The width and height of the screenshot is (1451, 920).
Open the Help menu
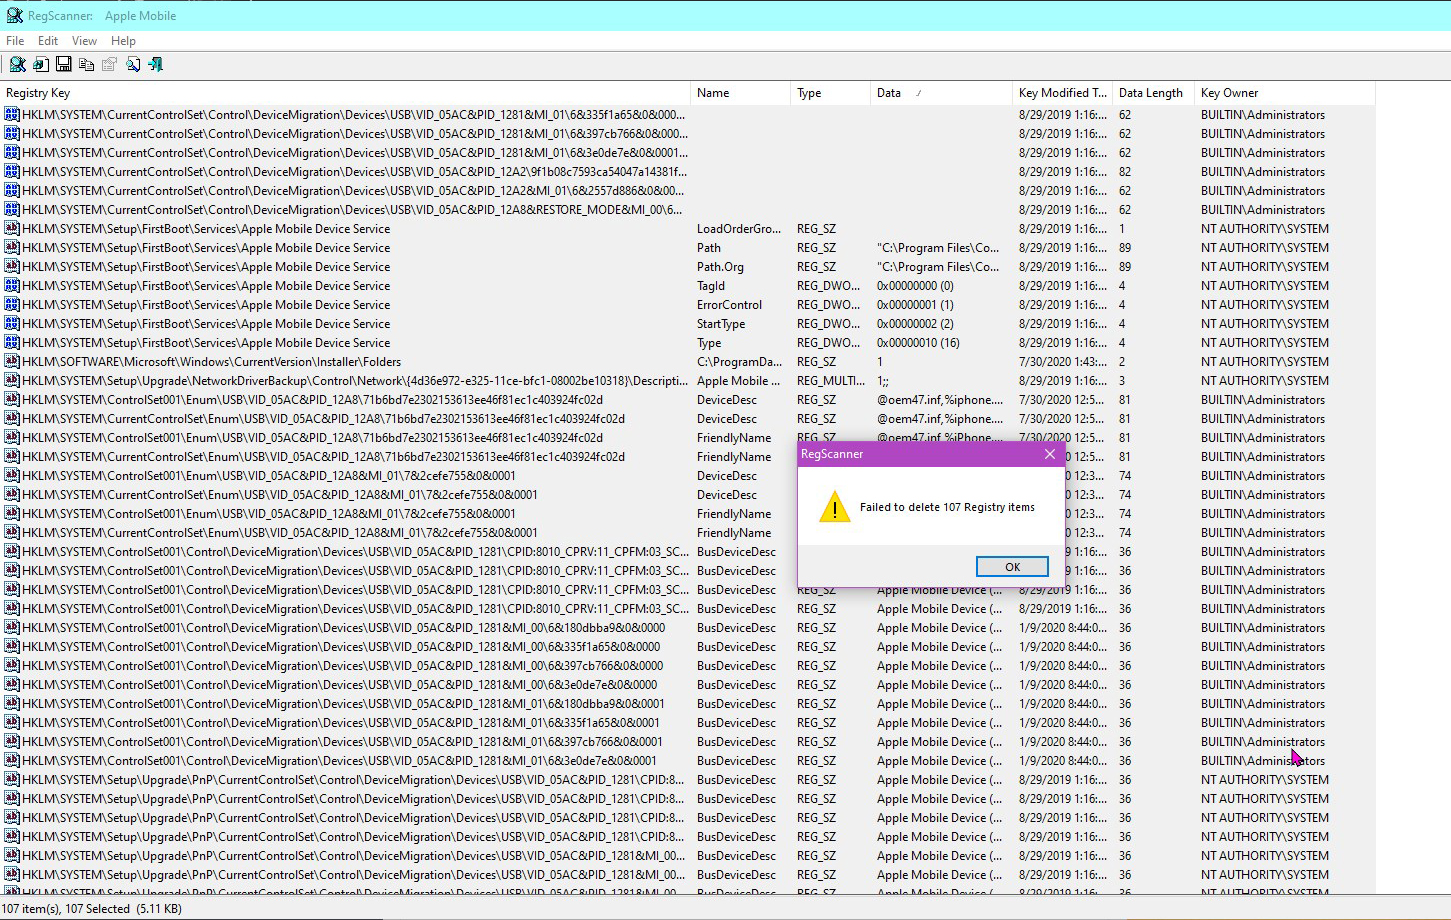[x=123, y=41]
